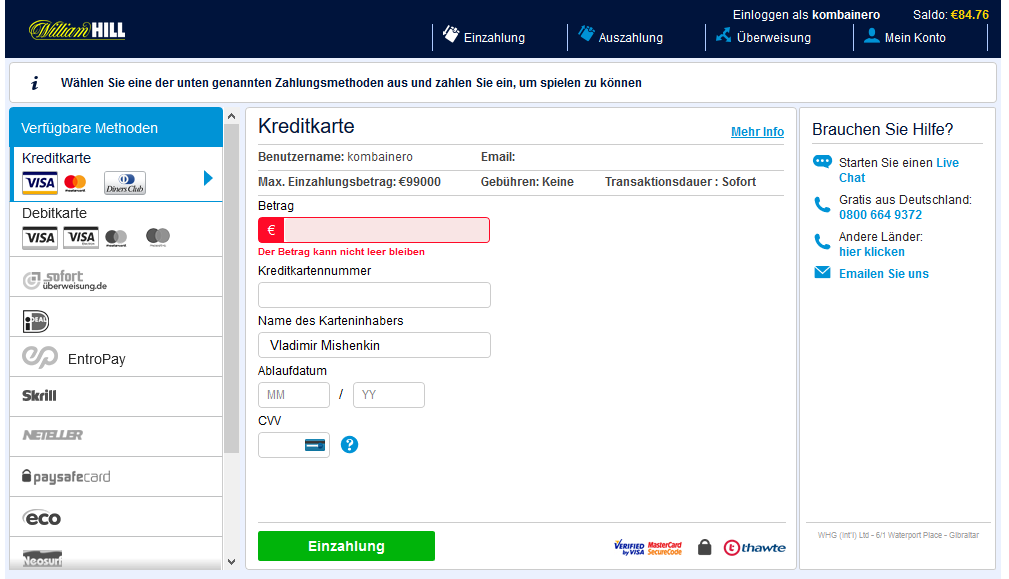Choose the EntroPay payment method
This screenshot has height=579, width=1009.
click(116, 357)
